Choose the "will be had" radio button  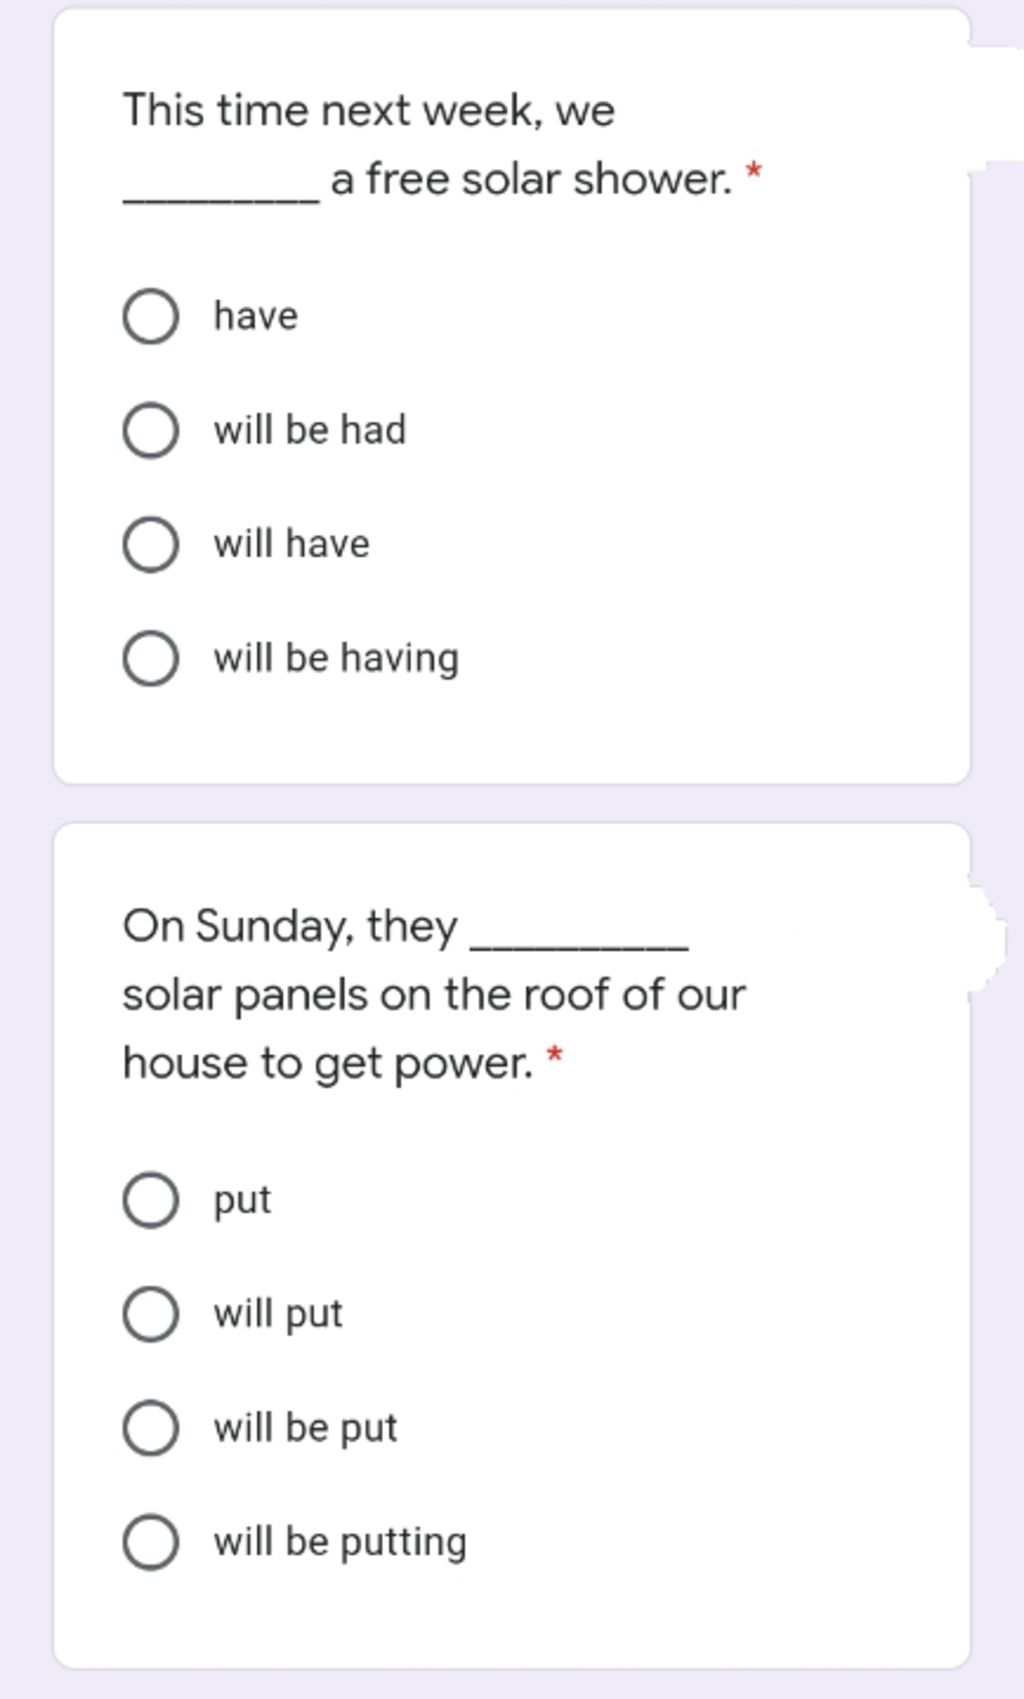click(151, 431)
